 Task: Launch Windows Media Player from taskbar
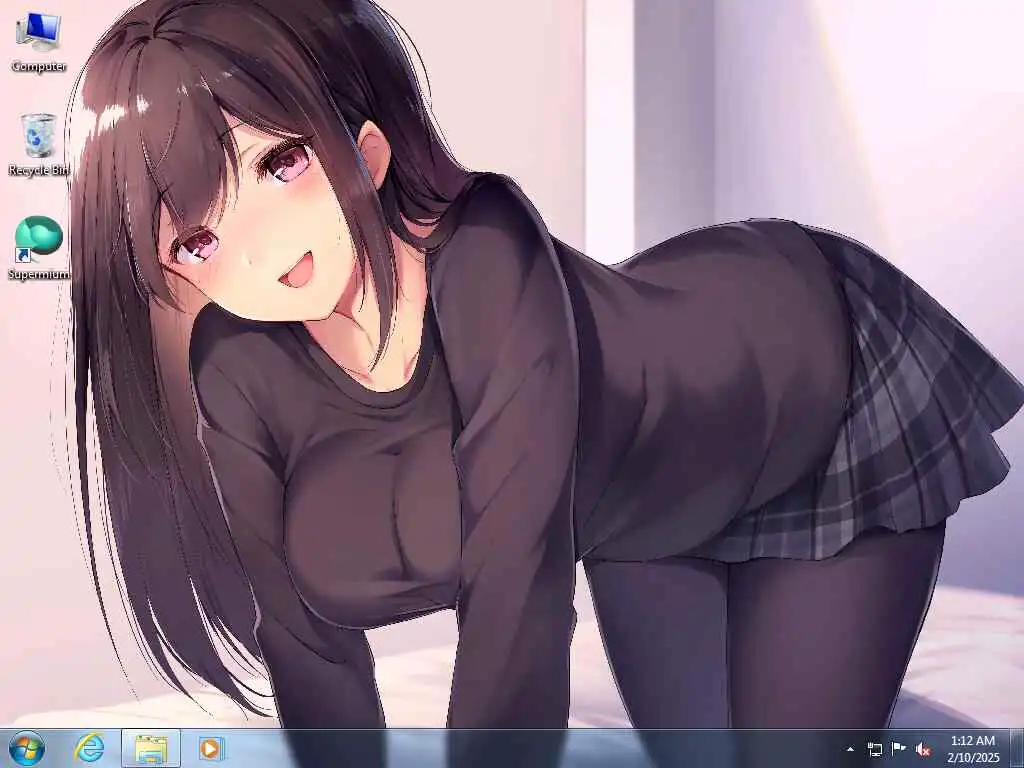[x=211, y=748]
